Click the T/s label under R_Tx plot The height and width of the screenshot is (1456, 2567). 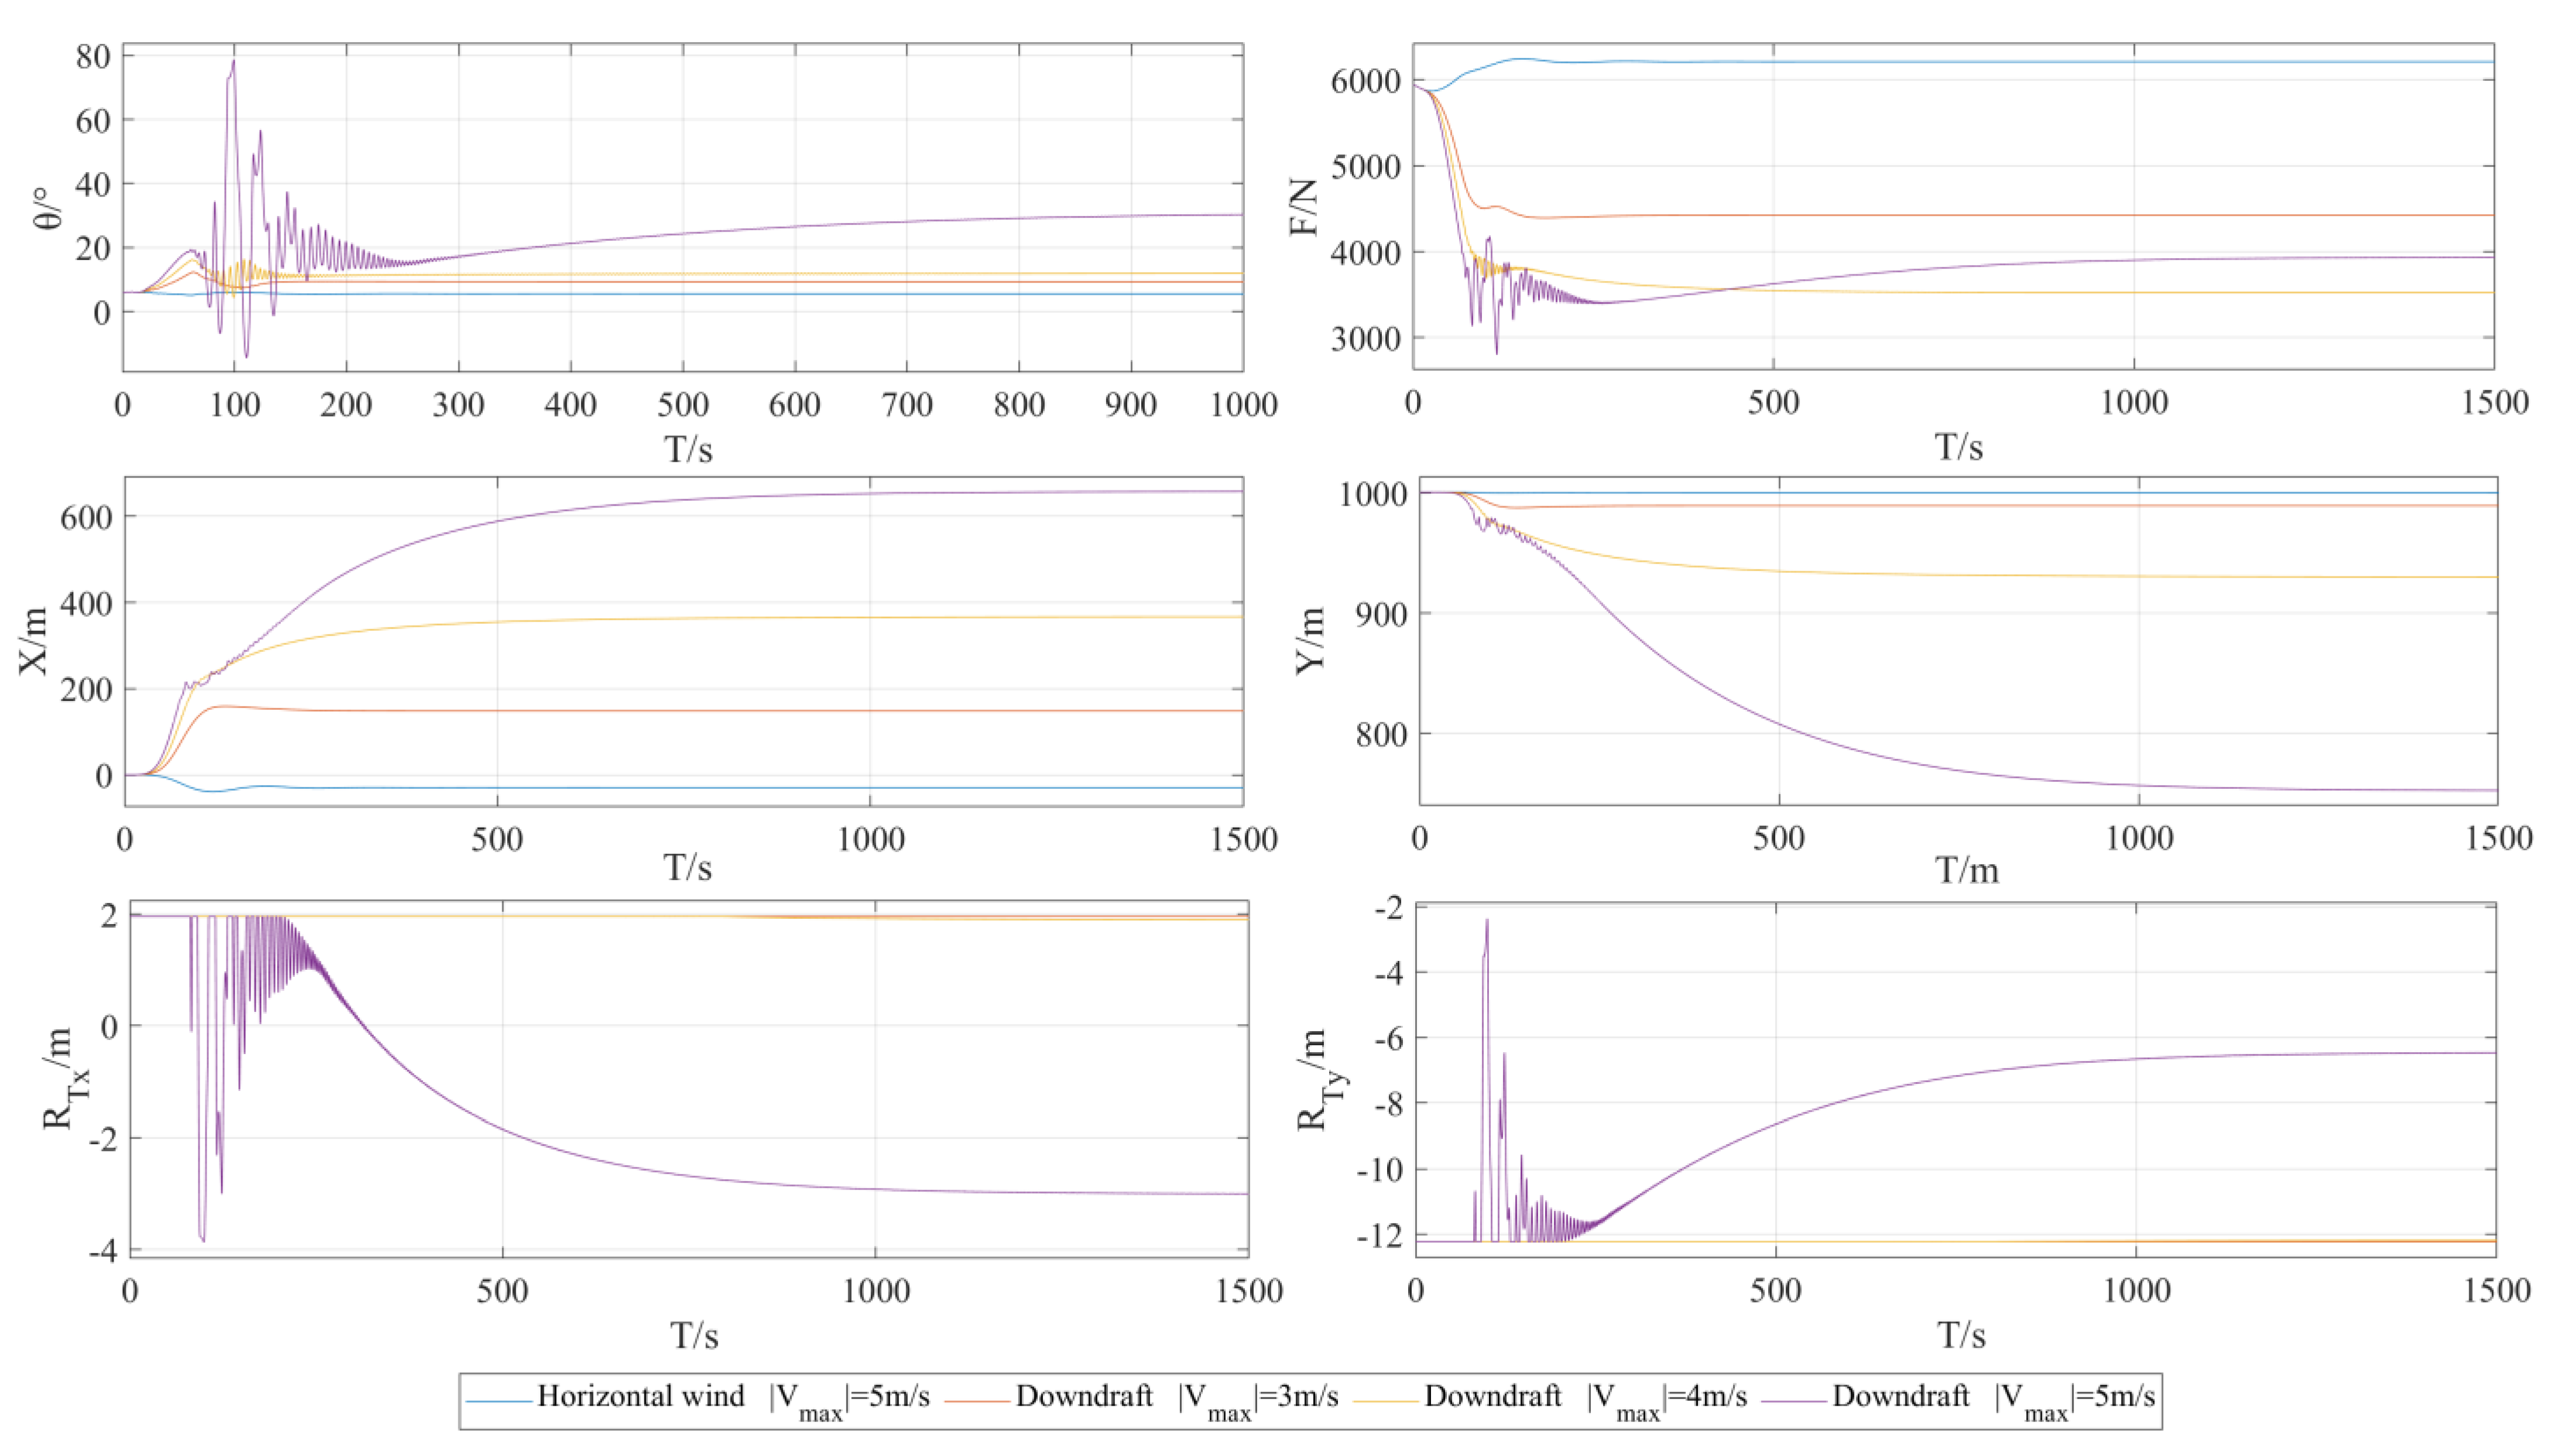(x=693, y=1335)
